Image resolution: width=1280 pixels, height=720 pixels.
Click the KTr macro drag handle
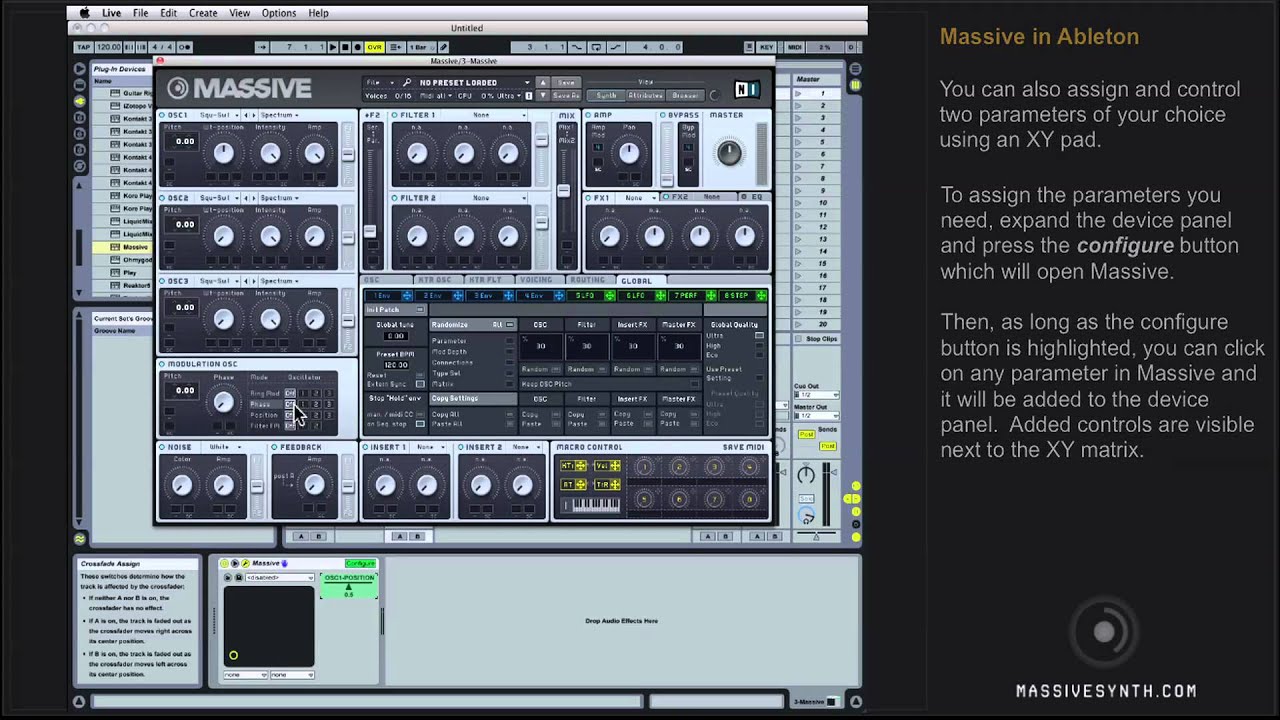580,466
